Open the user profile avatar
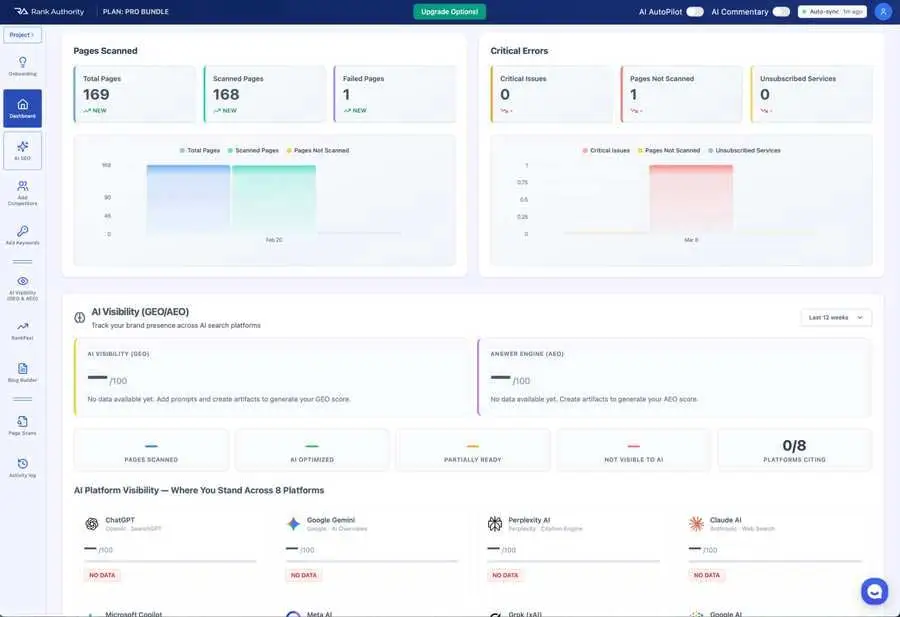The height and width of the screenshot is (617, 900). coord(883,11)
